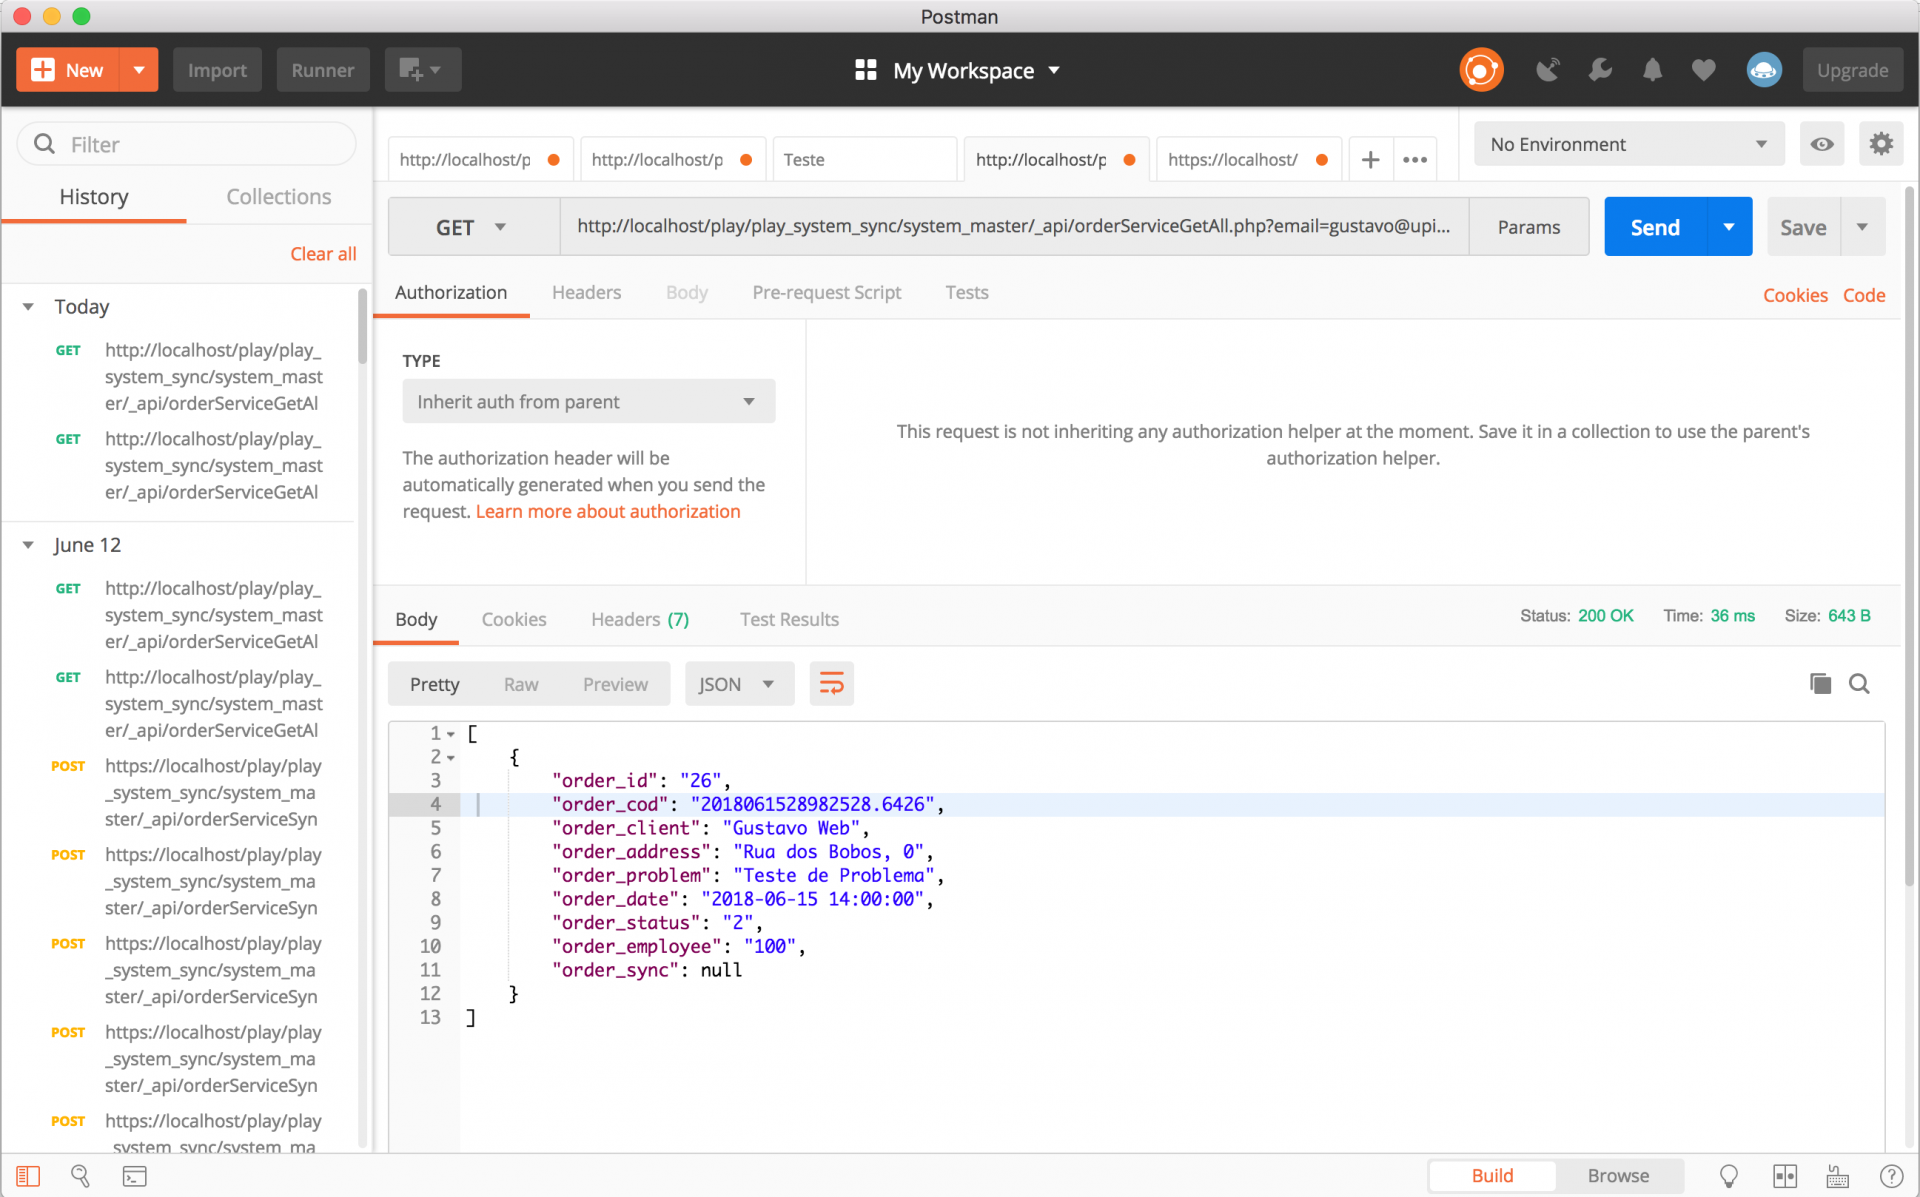Screen dimensions: 1920x1197
Task: Click the Send button
Action: [1656, 227]
